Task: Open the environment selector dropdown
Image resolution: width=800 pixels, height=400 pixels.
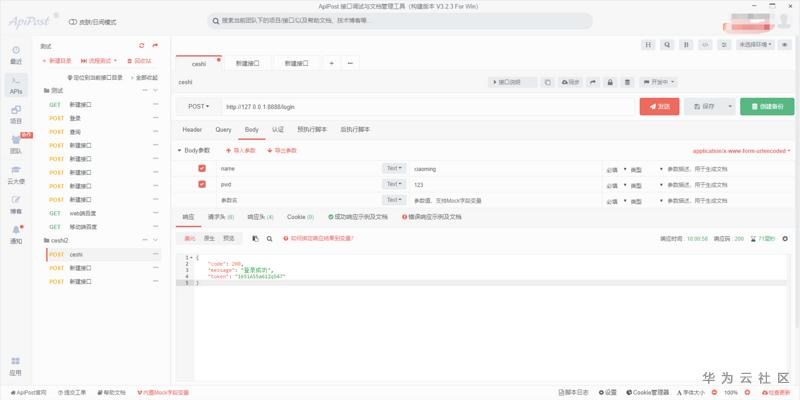Action: (756, 45)
